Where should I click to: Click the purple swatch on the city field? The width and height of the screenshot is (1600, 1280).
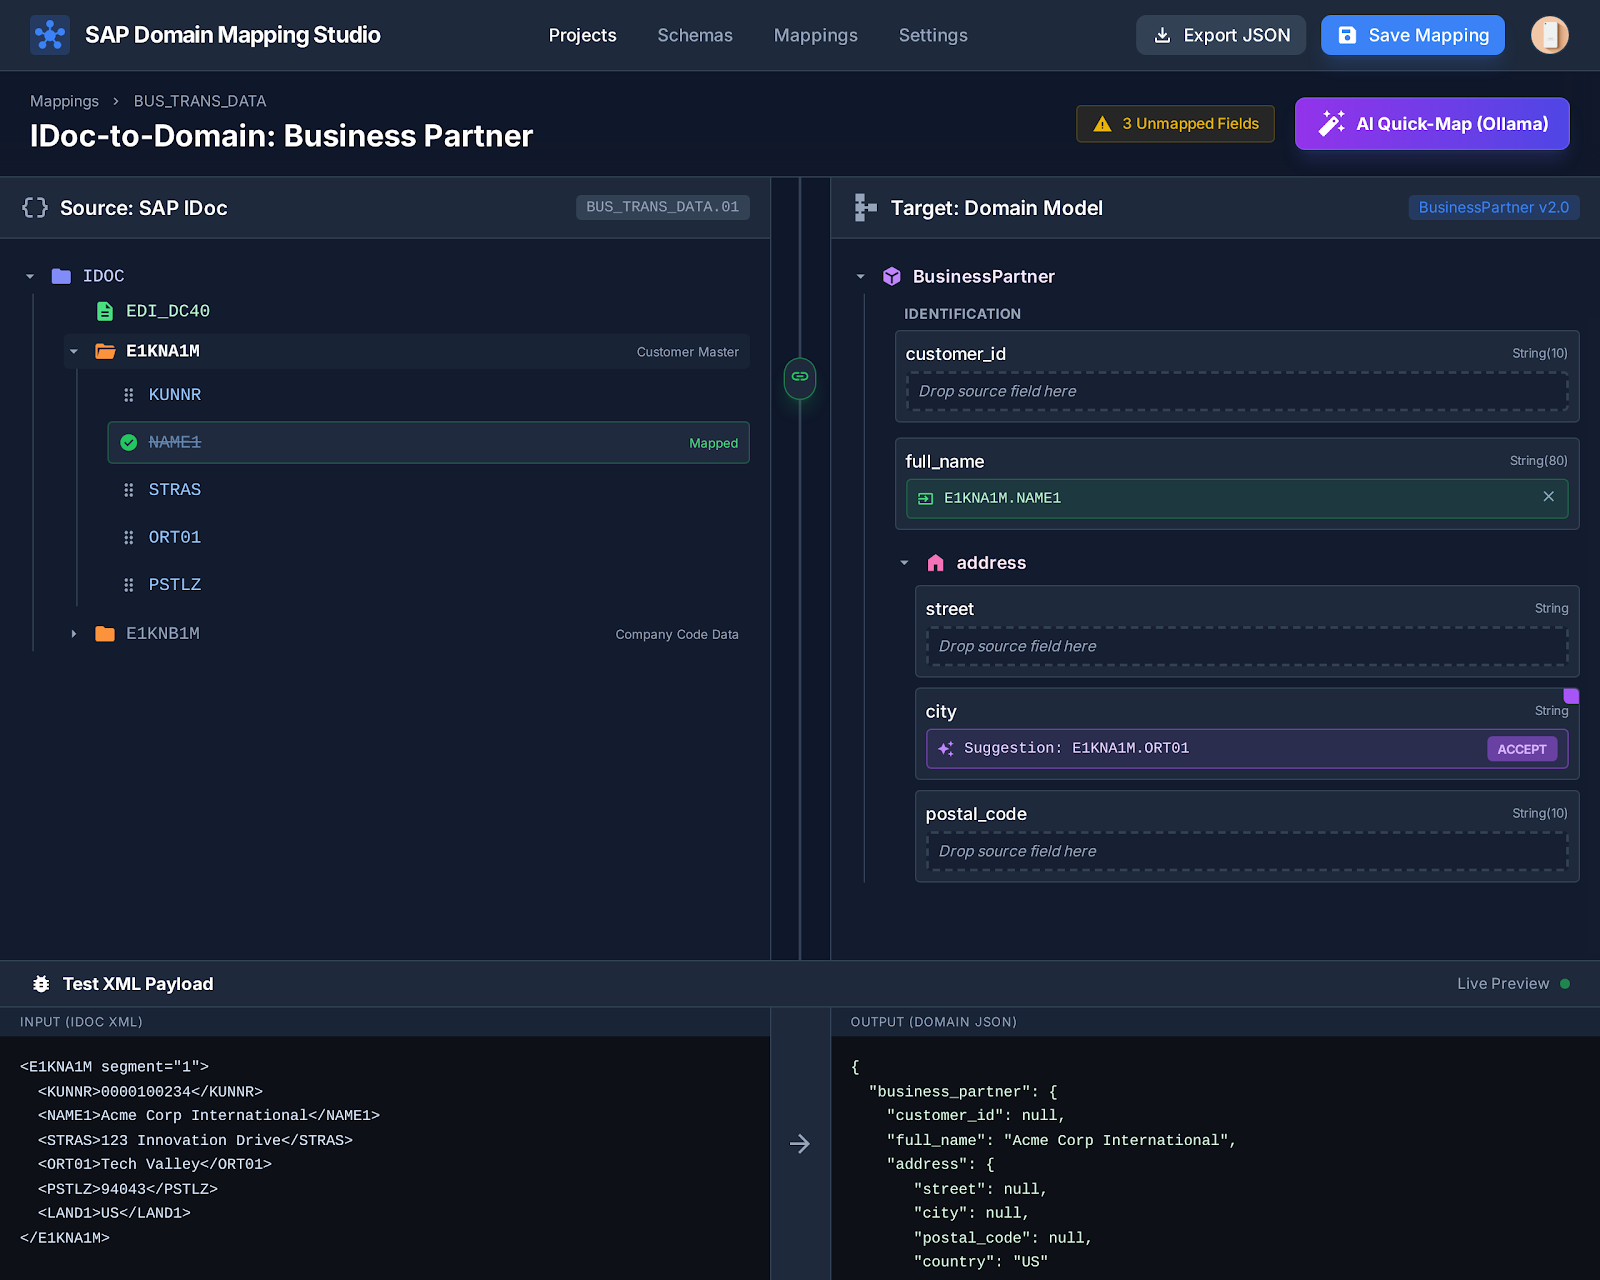(x=1570, y=695)
